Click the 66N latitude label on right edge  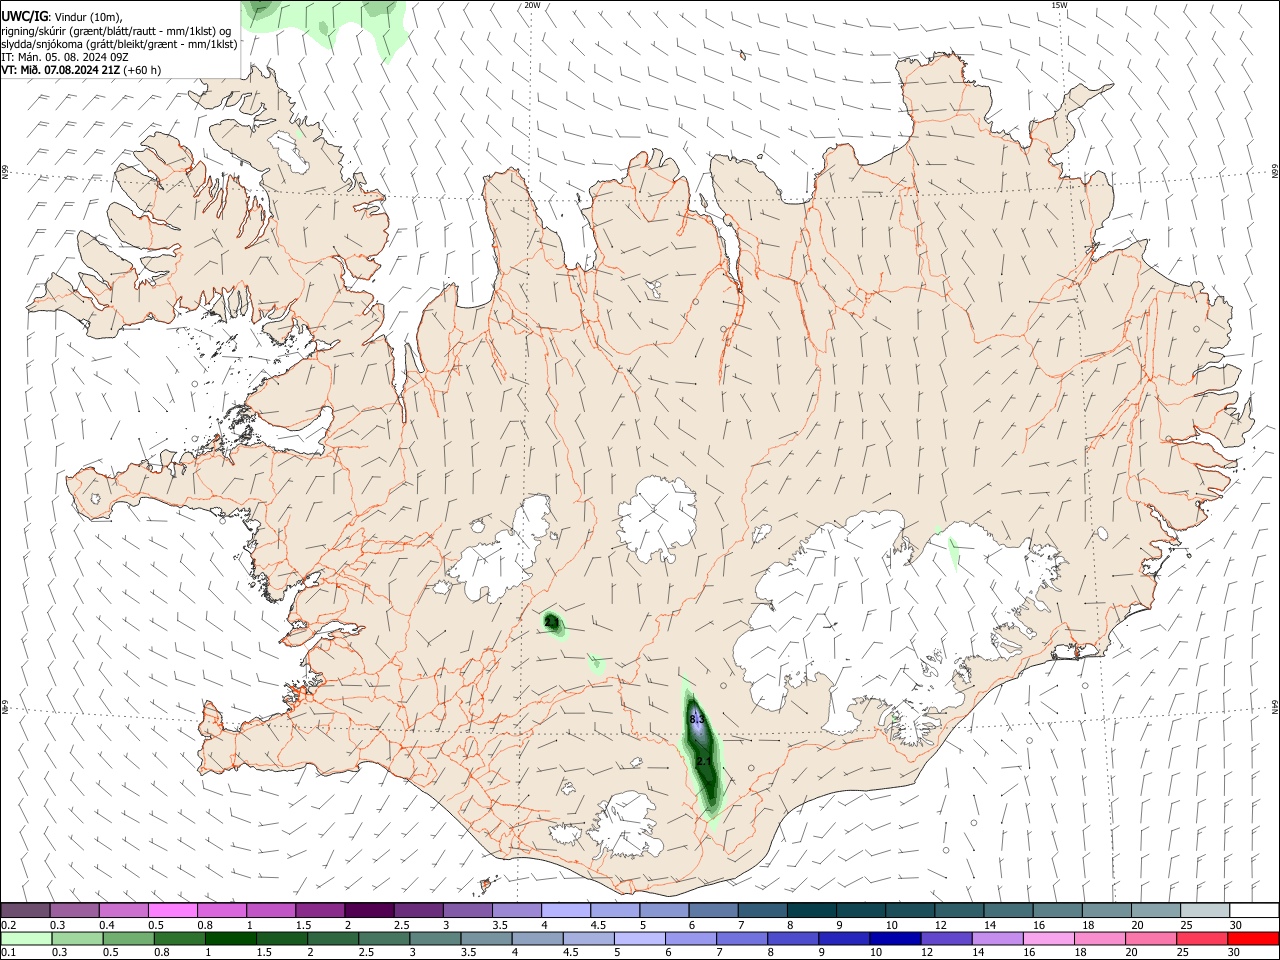[1275, 172]
